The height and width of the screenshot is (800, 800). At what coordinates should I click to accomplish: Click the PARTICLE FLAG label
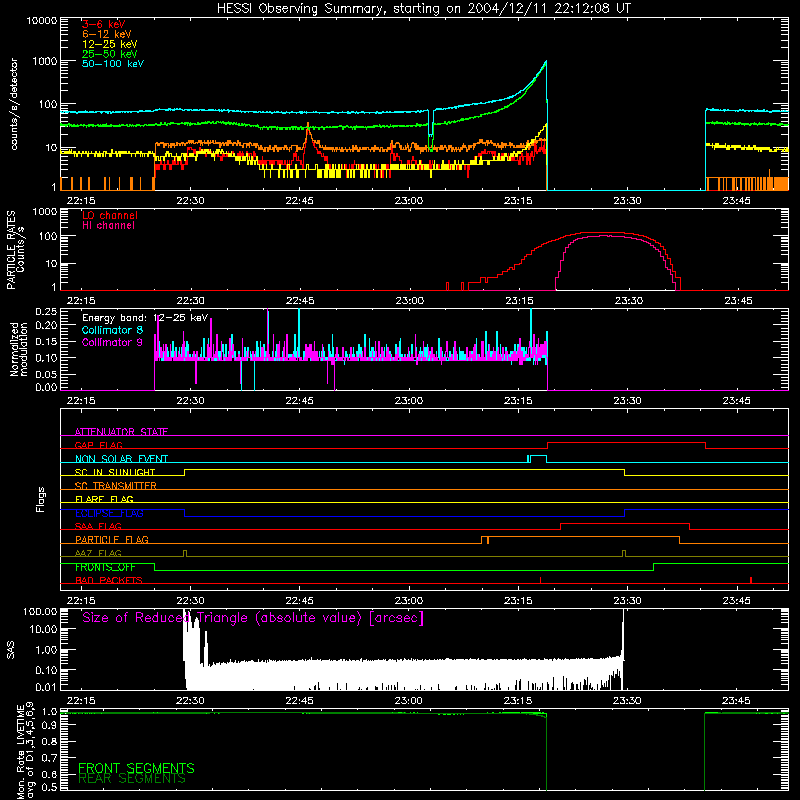(x=112, y=540)
